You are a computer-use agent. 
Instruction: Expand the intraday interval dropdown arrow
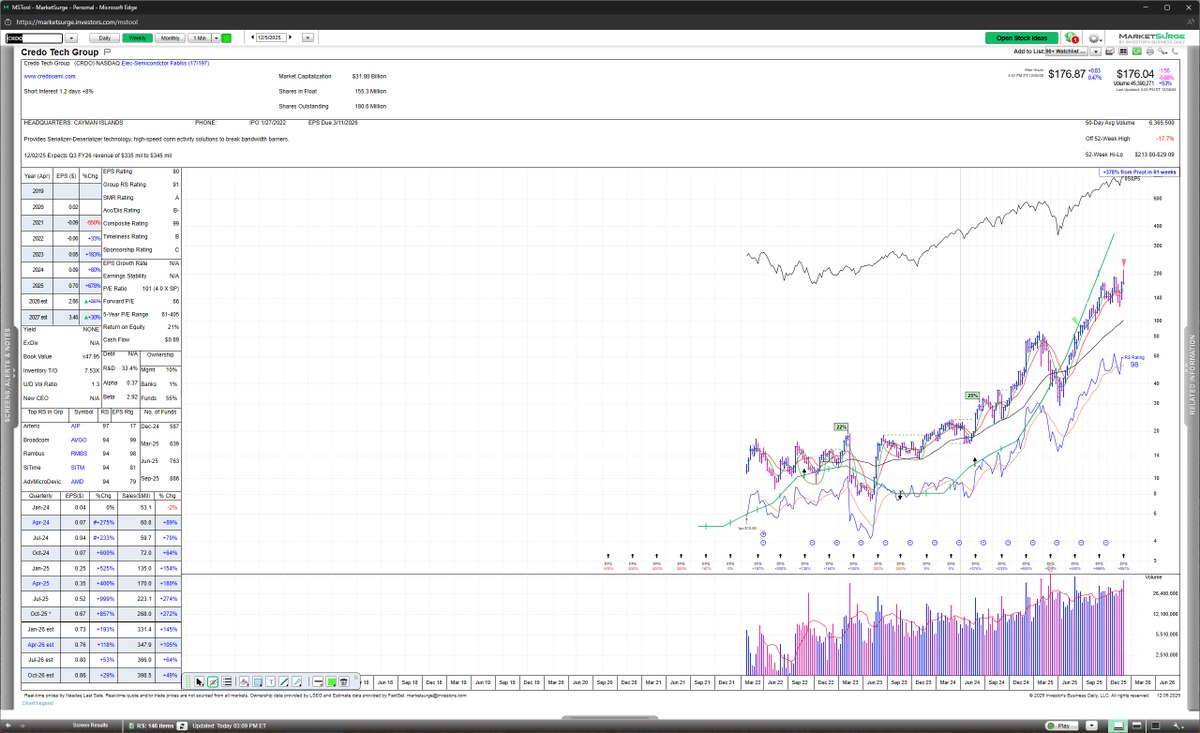coord(216,38)
